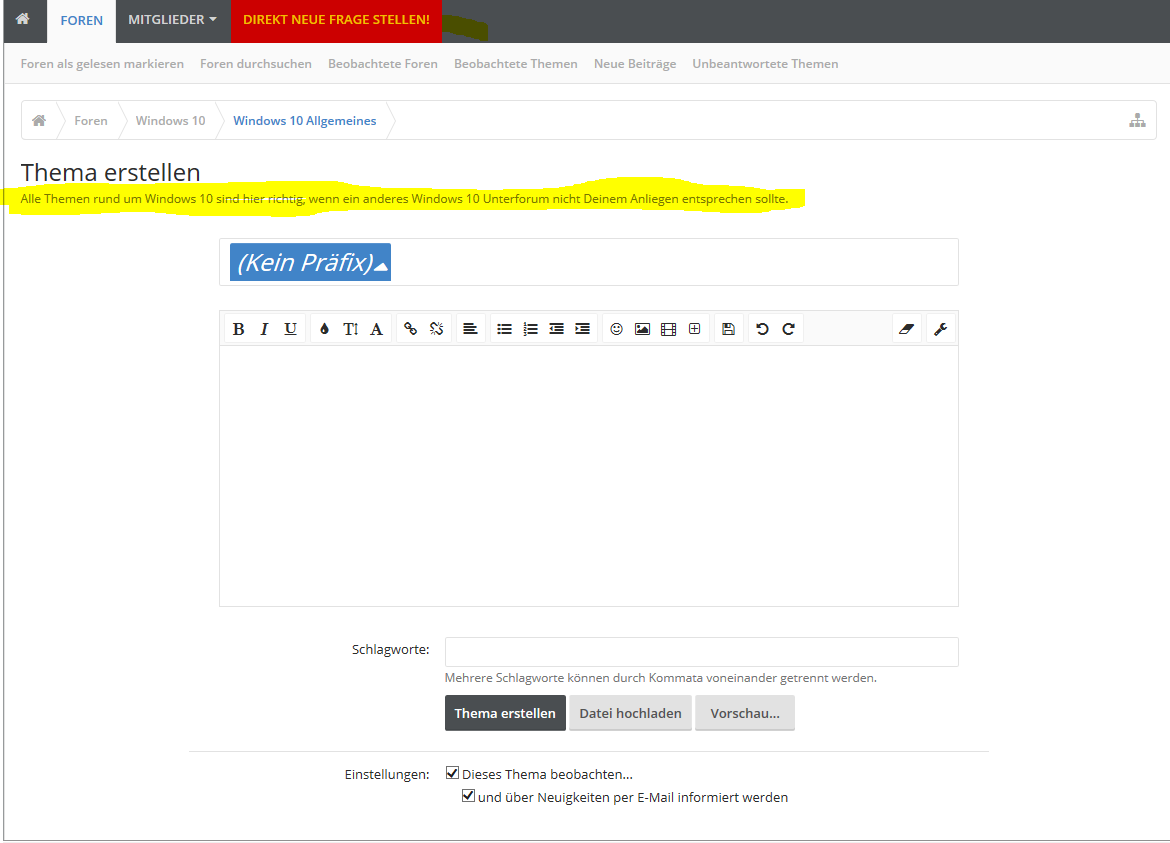Open Unbeantwortete Themen

[x=765, y=64]
